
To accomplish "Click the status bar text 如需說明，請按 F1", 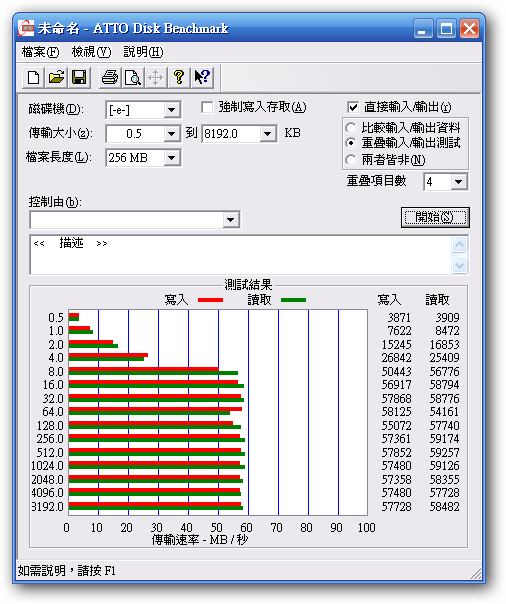I will (67, 570).
